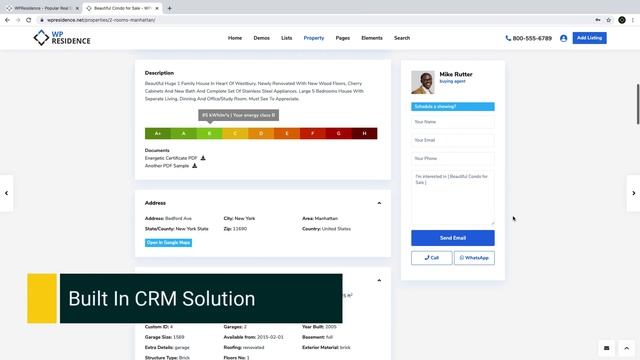
Task: Focus the Your Email field
Action: point(453,140)
